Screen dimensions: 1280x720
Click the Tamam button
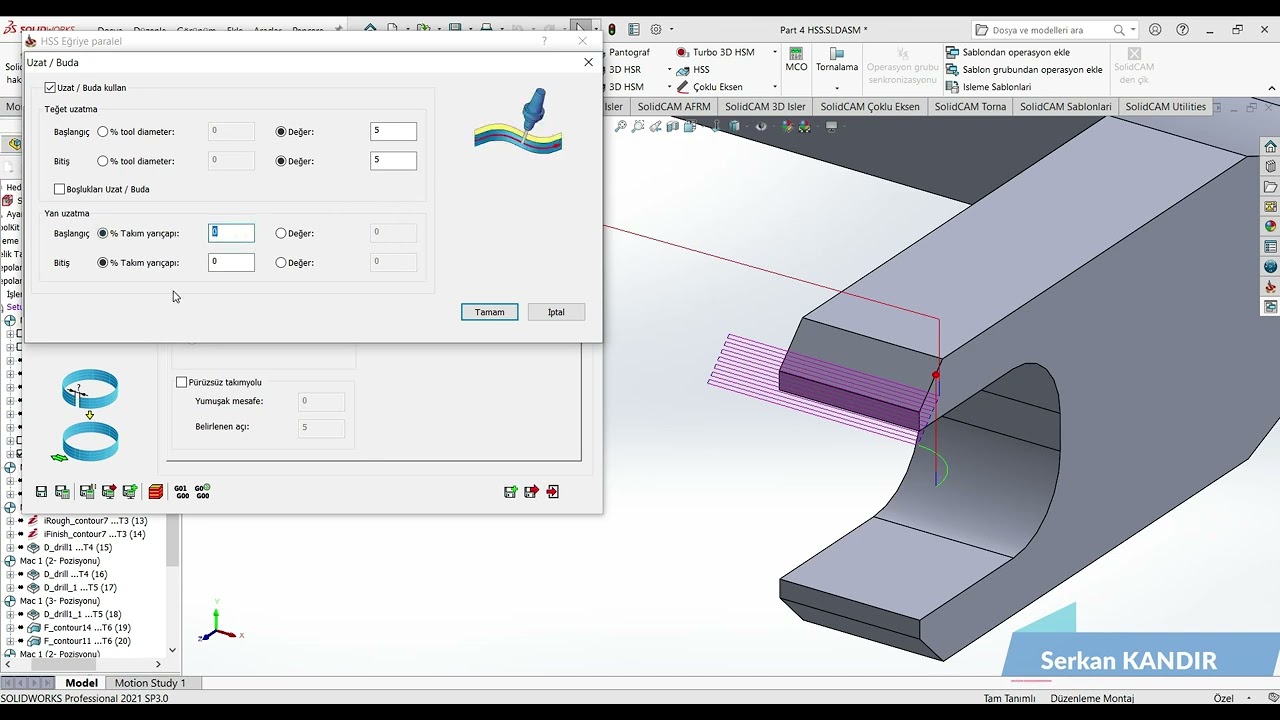click(x=490, y=312)
